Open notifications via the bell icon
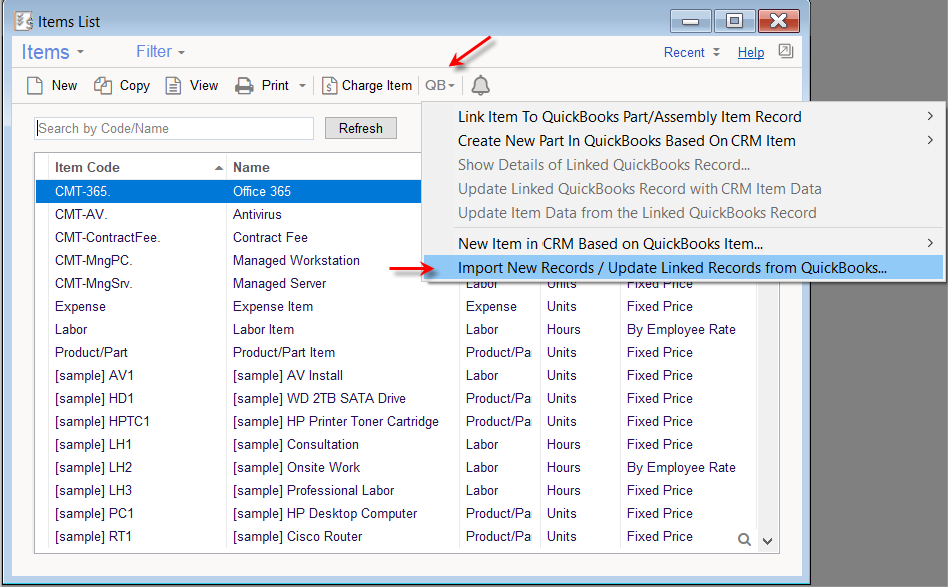 pyautogui.click(x=479, y=85)
